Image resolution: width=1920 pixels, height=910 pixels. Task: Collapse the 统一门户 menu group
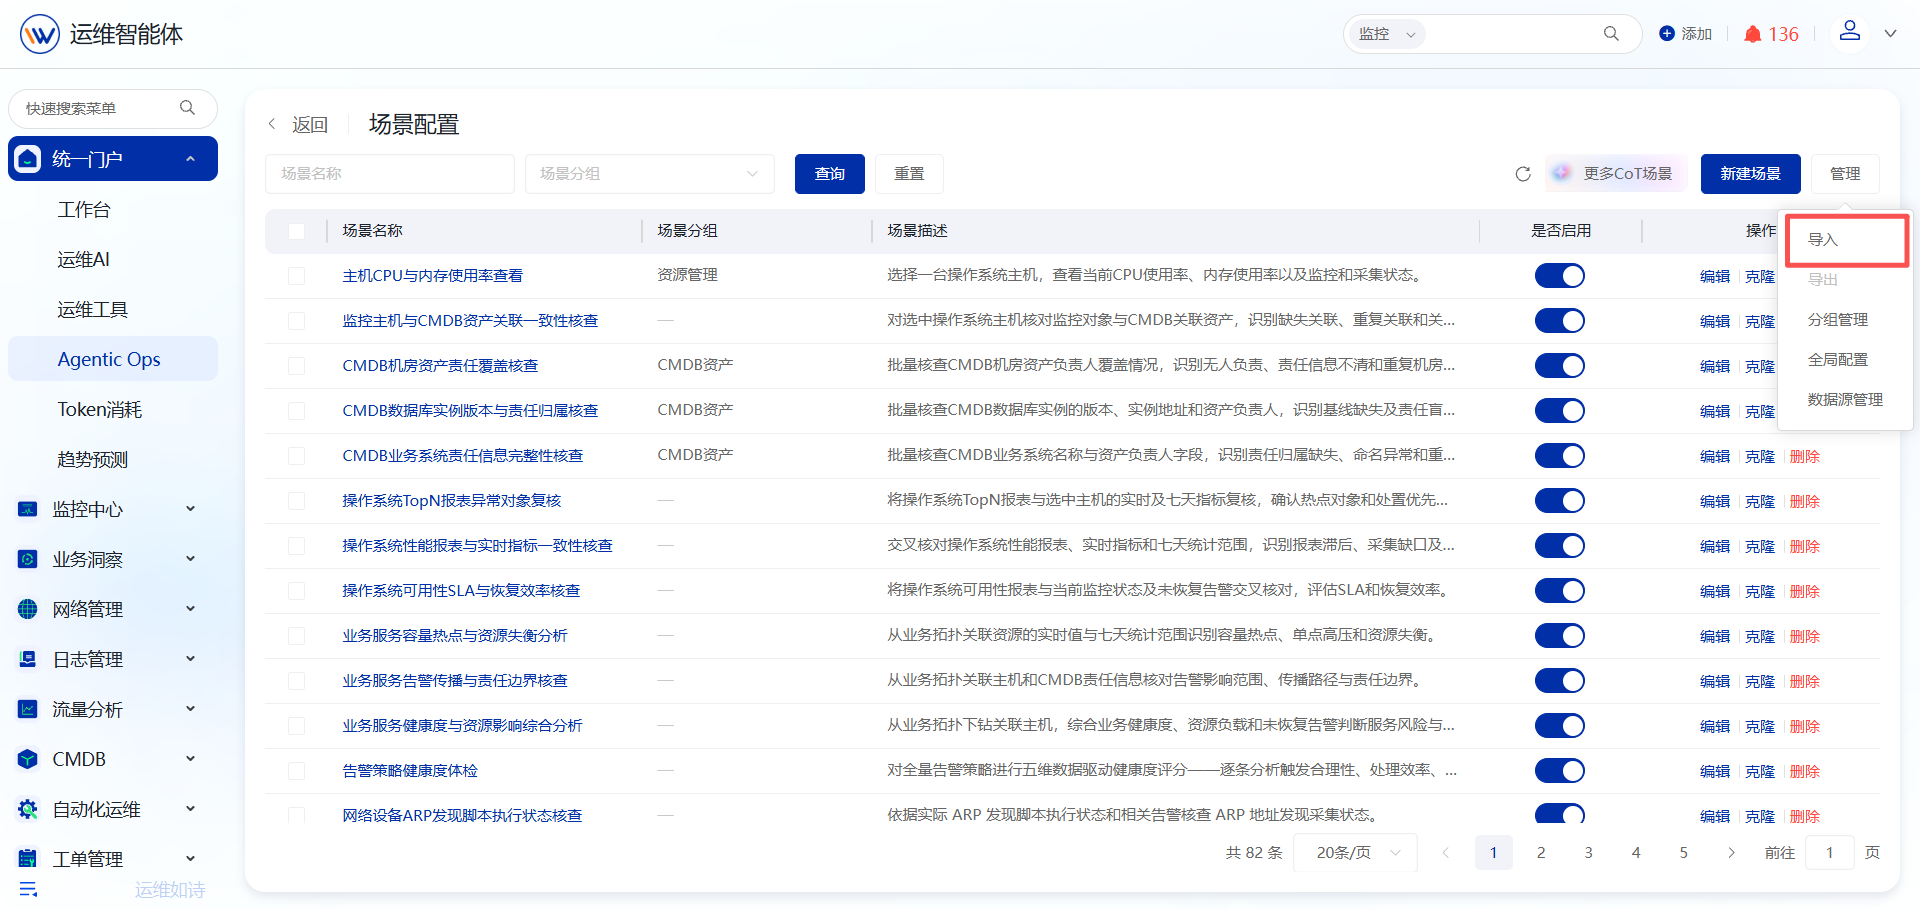190,159
